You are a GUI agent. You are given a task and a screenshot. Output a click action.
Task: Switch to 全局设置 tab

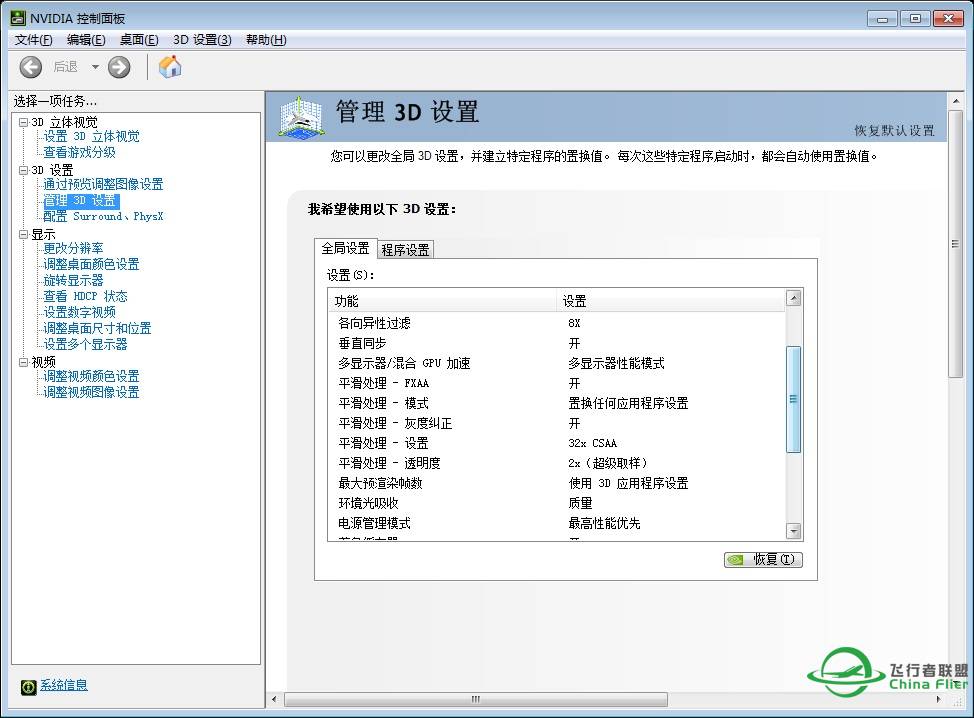(x=345, y=248)
